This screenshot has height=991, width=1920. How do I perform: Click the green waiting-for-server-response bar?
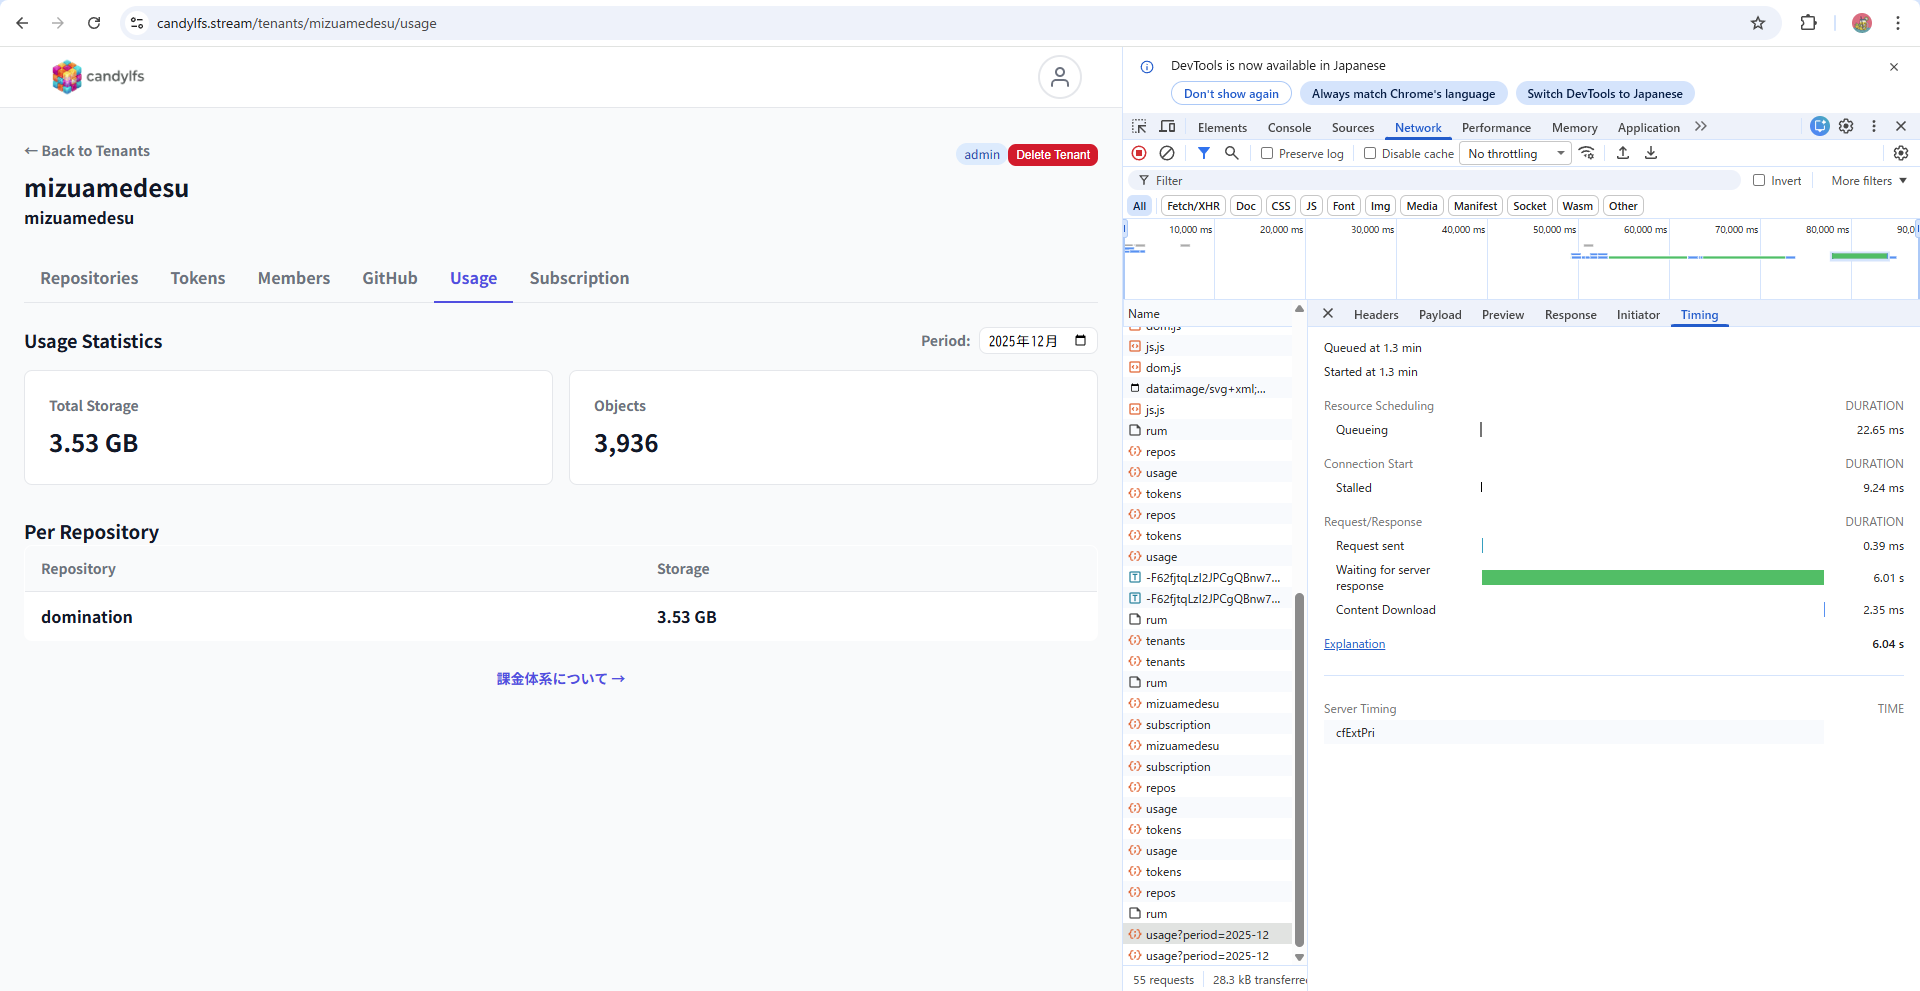pos(1652,578)
